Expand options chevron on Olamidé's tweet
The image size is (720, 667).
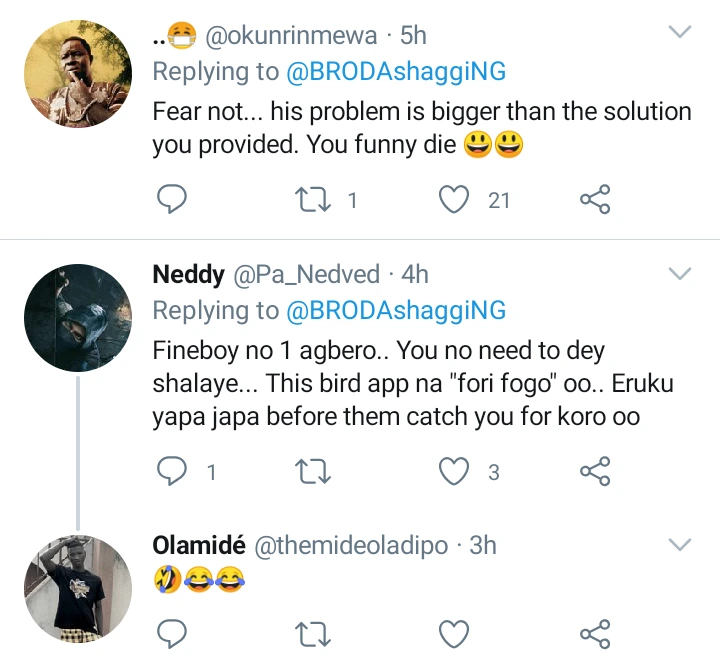click(x=680, y=545)
